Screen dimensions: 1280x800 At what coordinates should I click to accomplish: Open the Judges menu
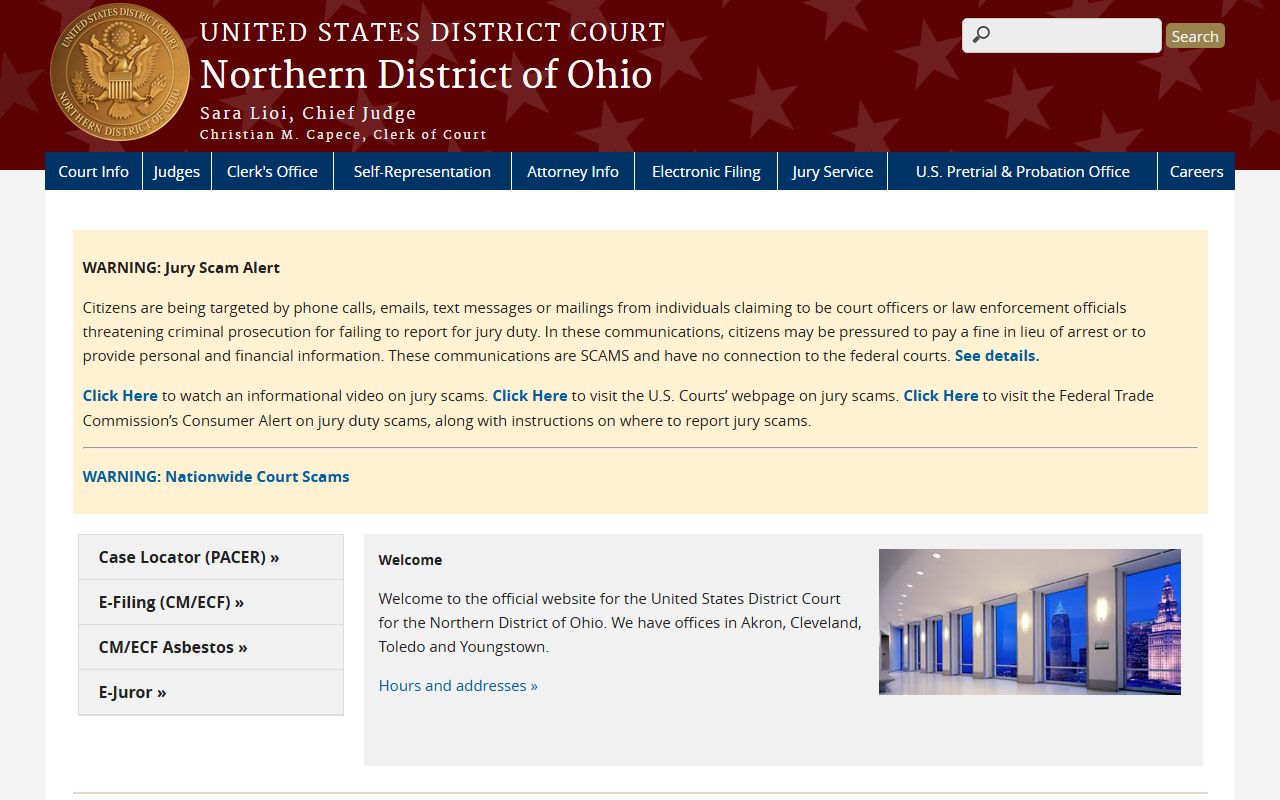tap(177, 171)
